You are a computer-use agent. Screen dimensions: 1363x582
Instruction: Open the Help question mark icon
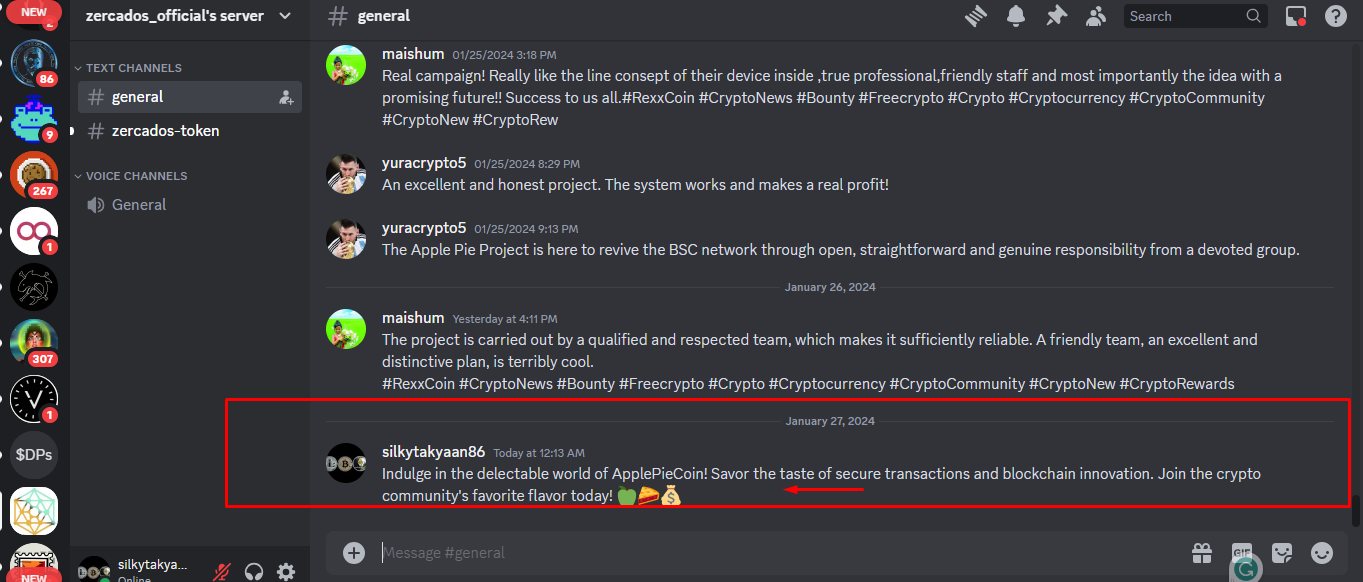pos(1336,16)
